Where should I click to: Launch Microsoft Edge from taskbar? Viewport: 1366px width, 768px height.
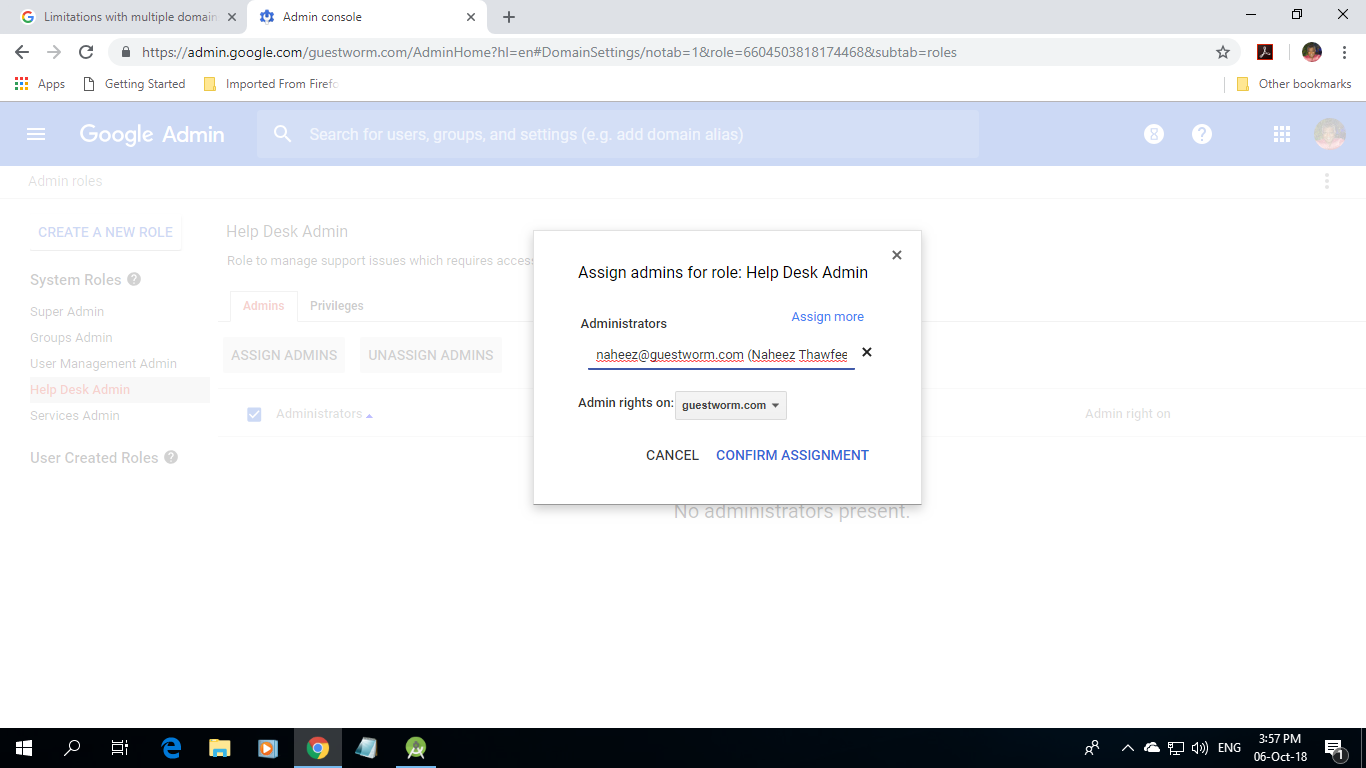click(171, 748)
